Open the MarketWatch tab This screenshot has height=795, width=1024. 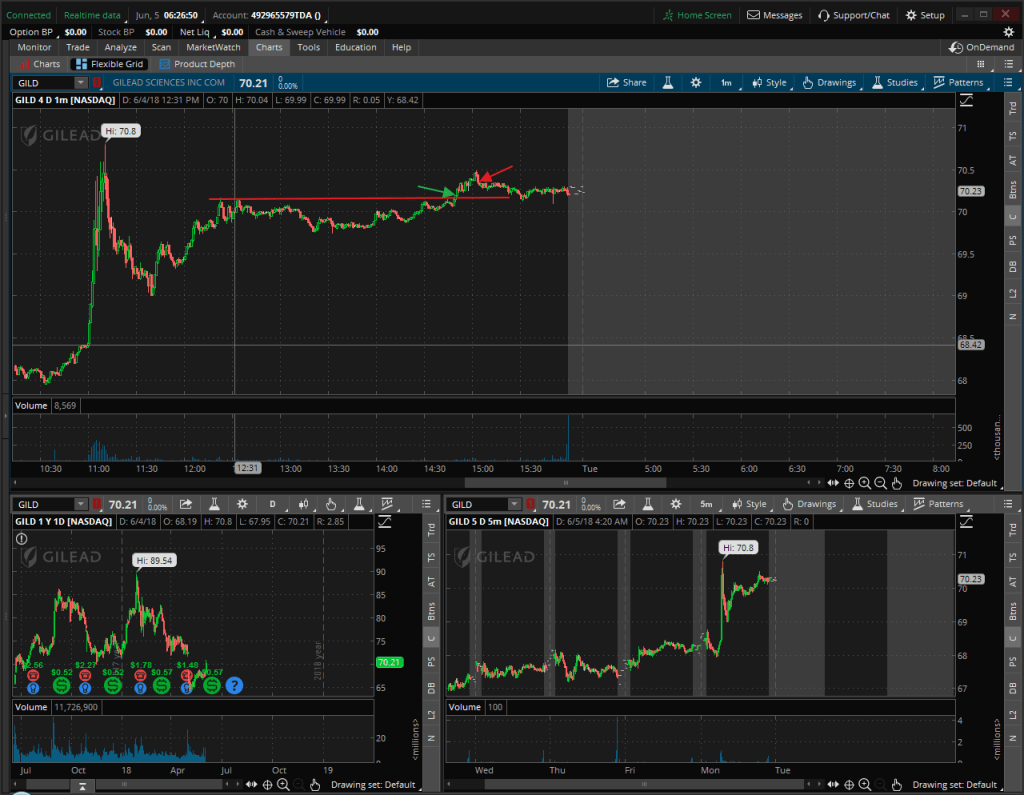213,47
